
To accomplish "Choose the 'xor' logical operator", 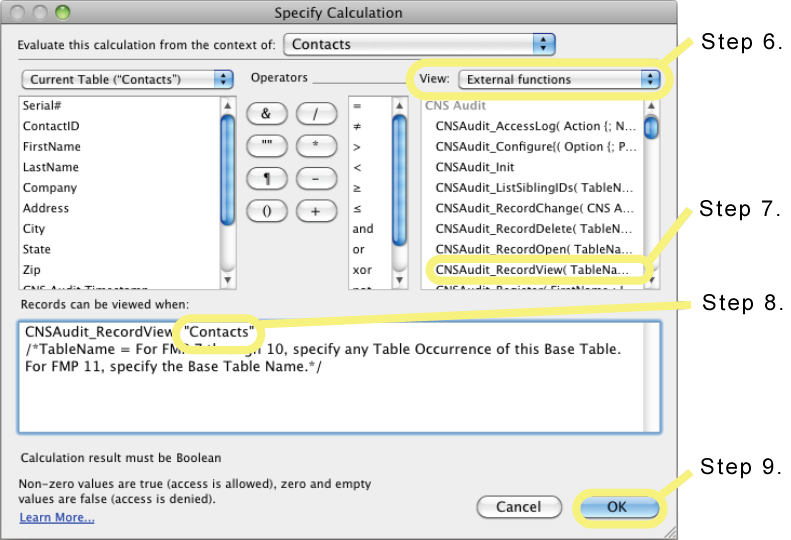I will [x=362, y=270].
